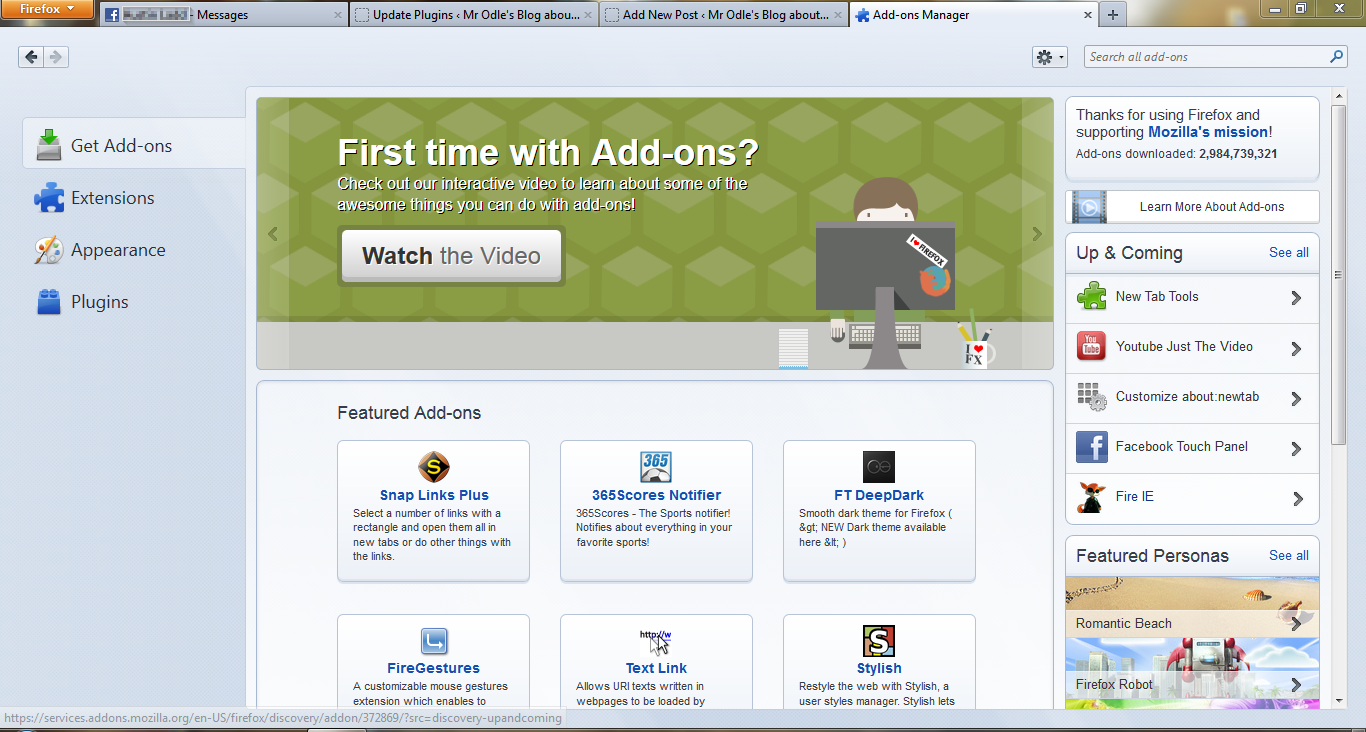Open the FireGestures title link
This screenshot has height=732, width=1366.
point(433,668)
